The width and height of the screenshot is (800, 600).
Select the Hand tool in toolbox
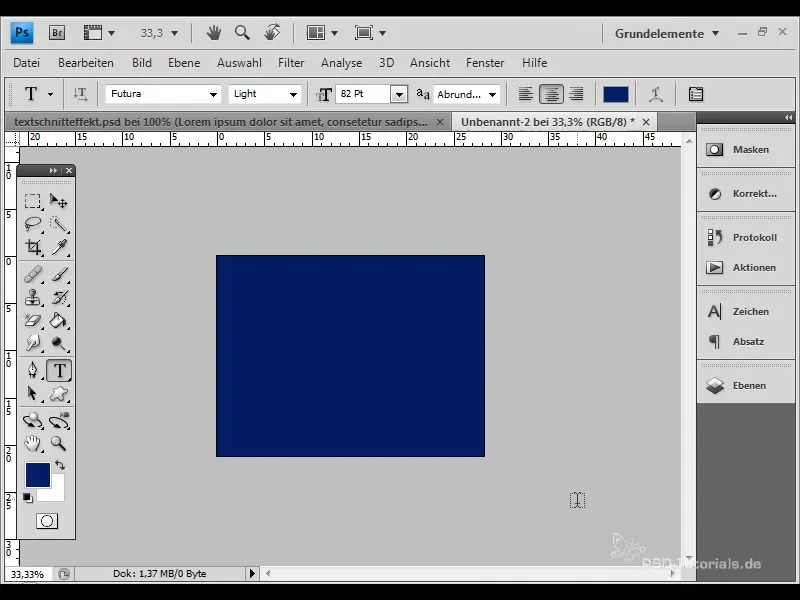(x=33, y=443)
